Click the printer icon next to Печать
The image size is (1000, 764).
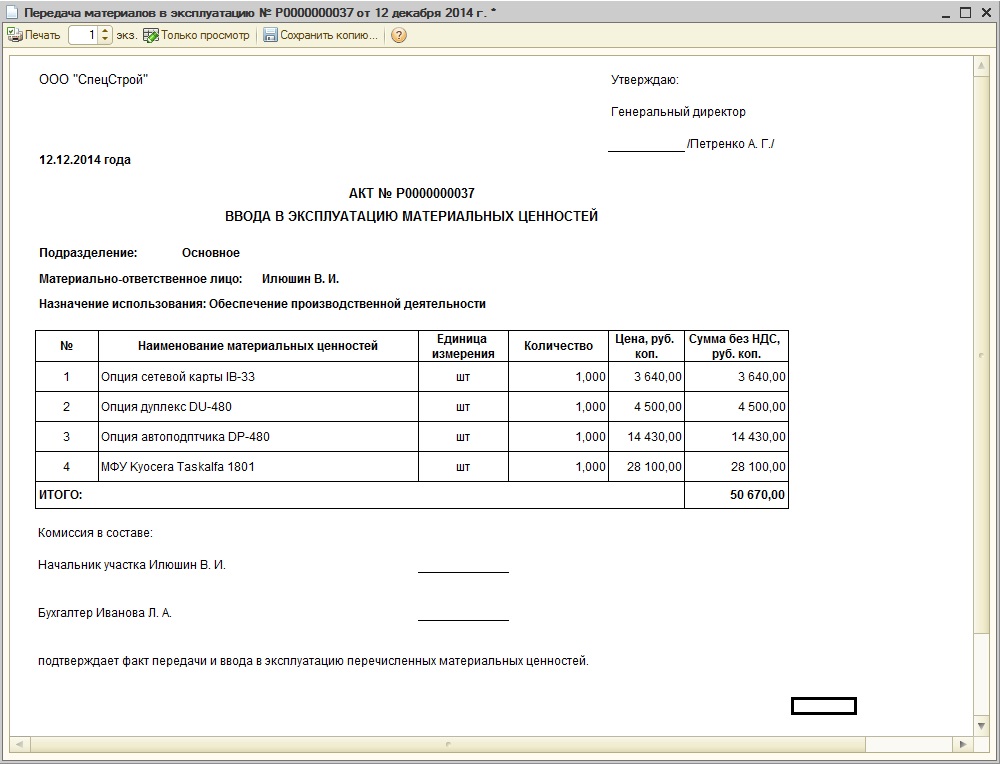13,35
